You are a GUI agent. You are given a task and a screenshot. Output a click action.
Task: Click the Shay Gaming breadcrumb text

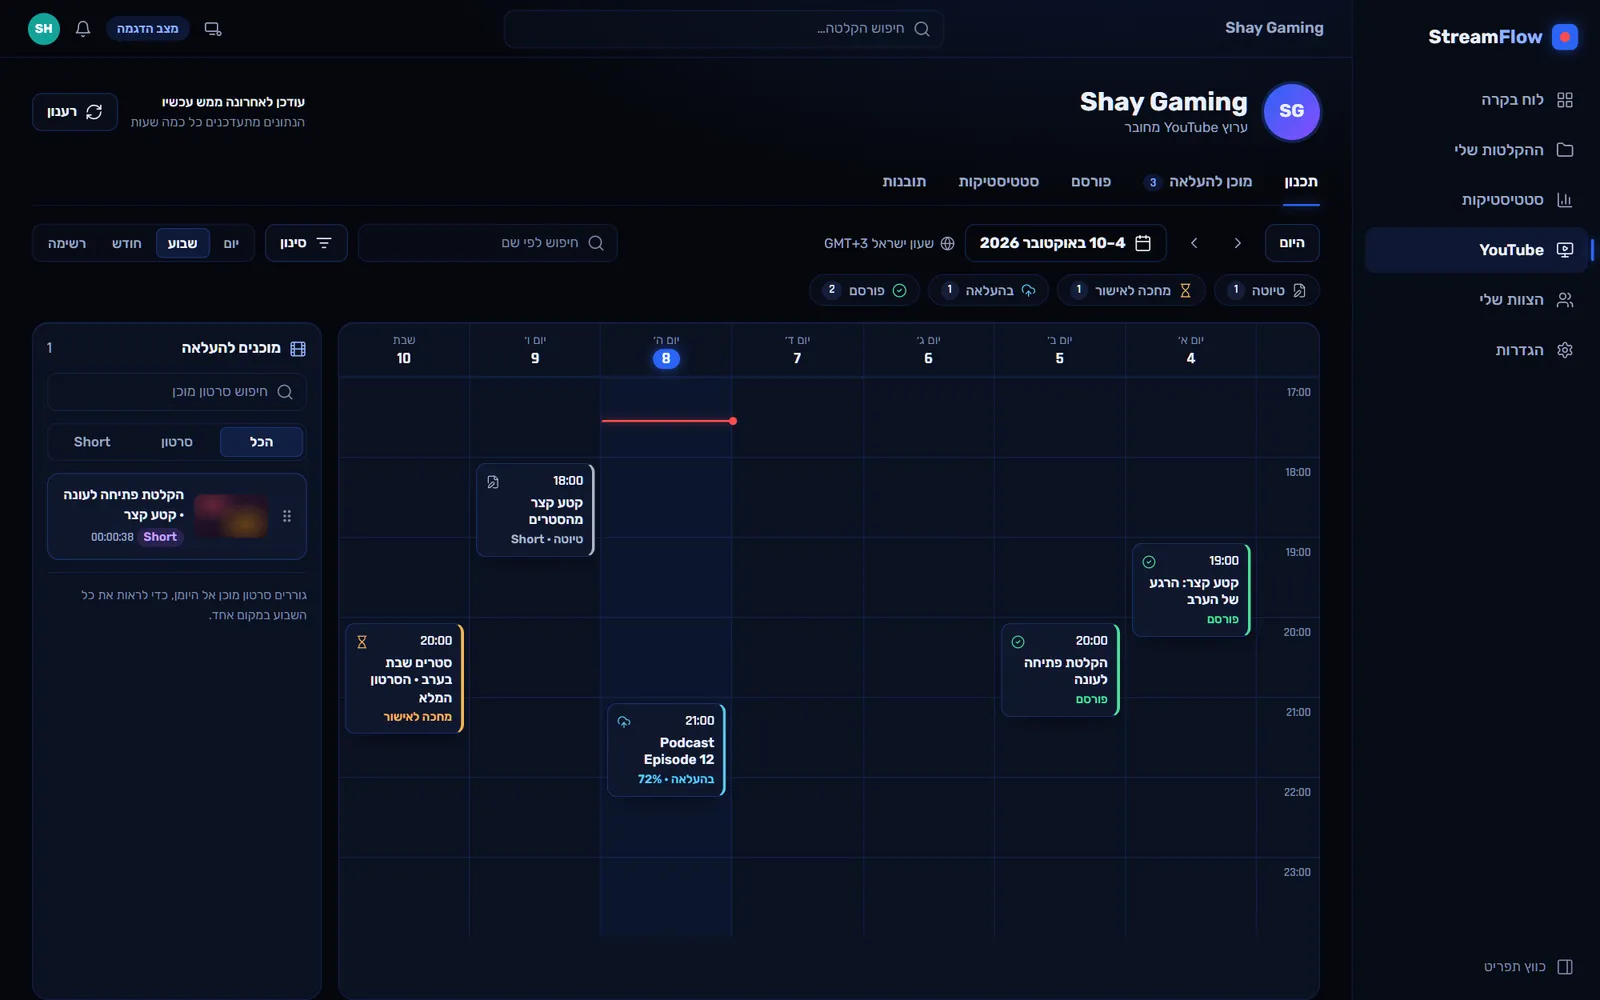(1274, 28)
